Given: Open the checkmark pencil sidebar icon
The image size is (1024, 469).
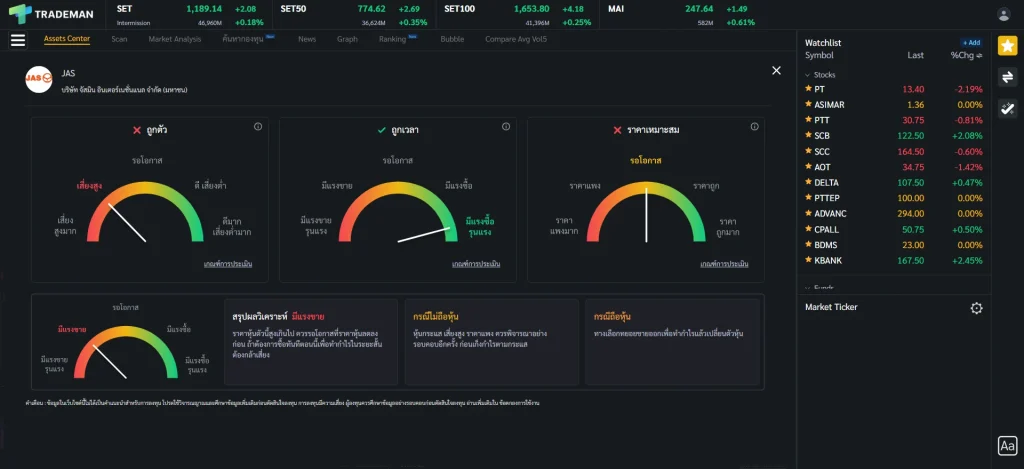Looking at the screenshot, I should (1007, 109).
